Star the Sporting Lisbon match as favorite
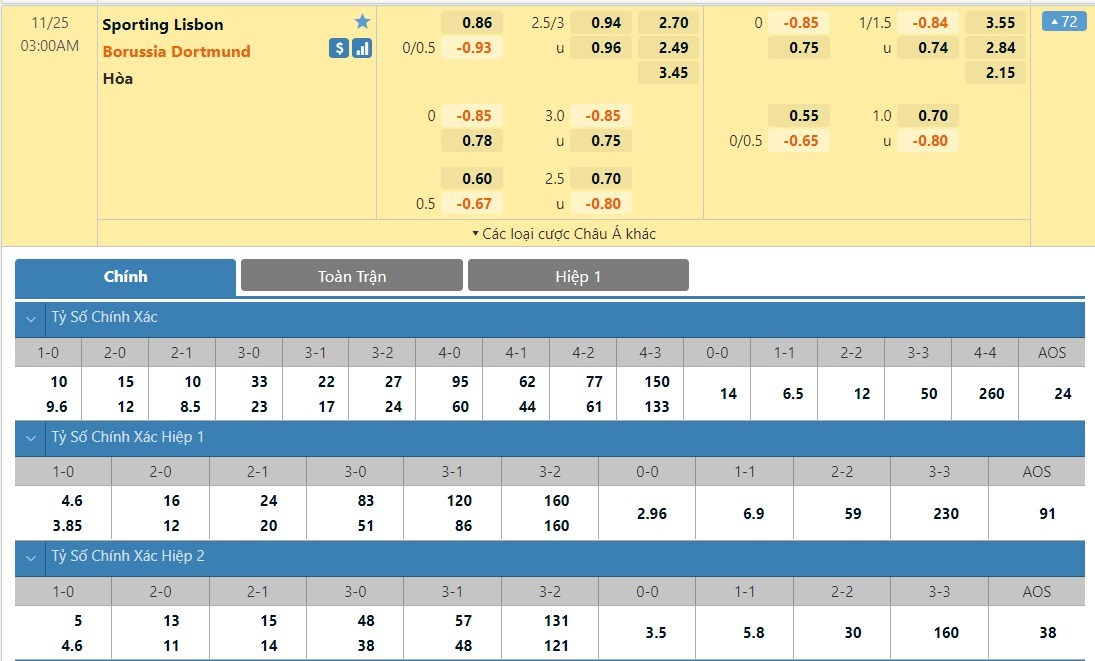 coord(362,22)
